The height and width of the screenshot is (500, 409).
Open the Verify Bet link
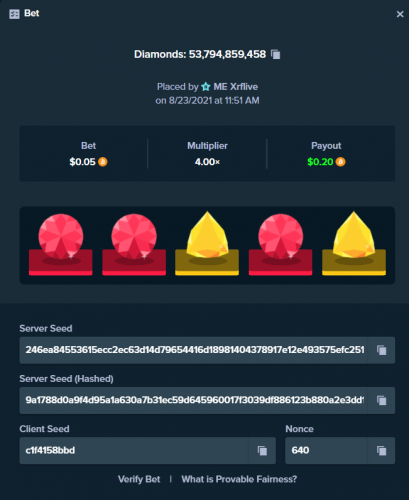[139, 479]
